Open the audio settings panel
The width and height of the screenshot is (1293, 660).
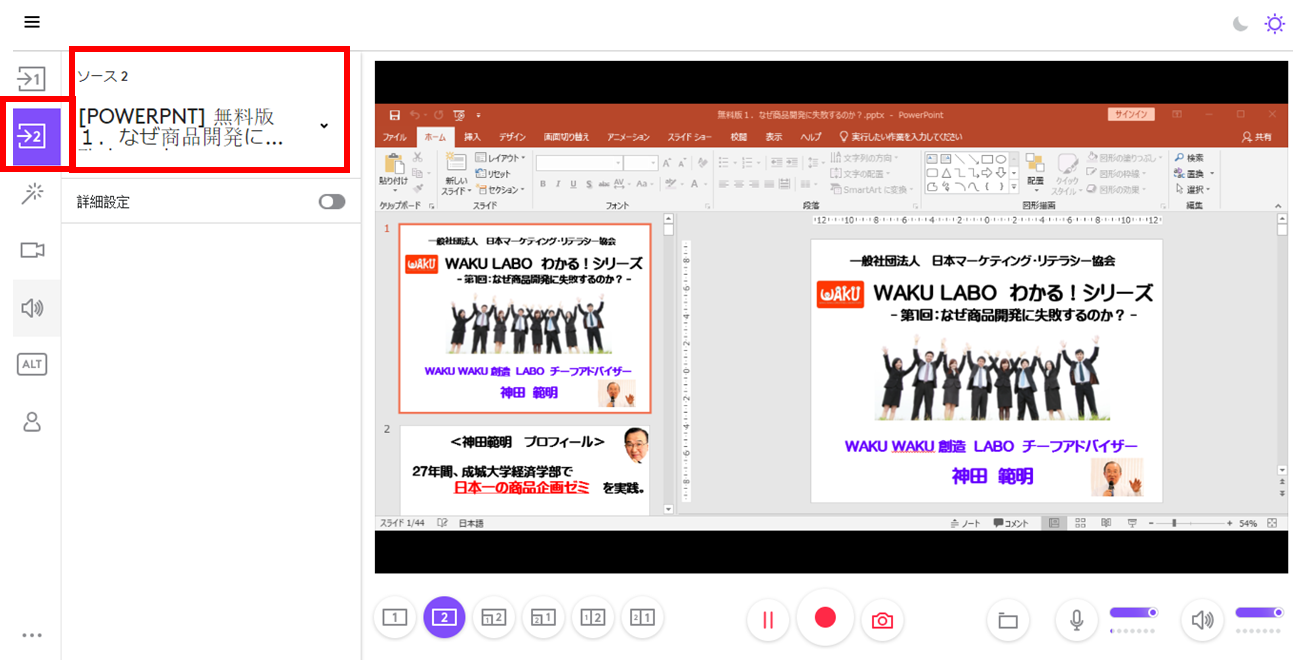[32, 307]
